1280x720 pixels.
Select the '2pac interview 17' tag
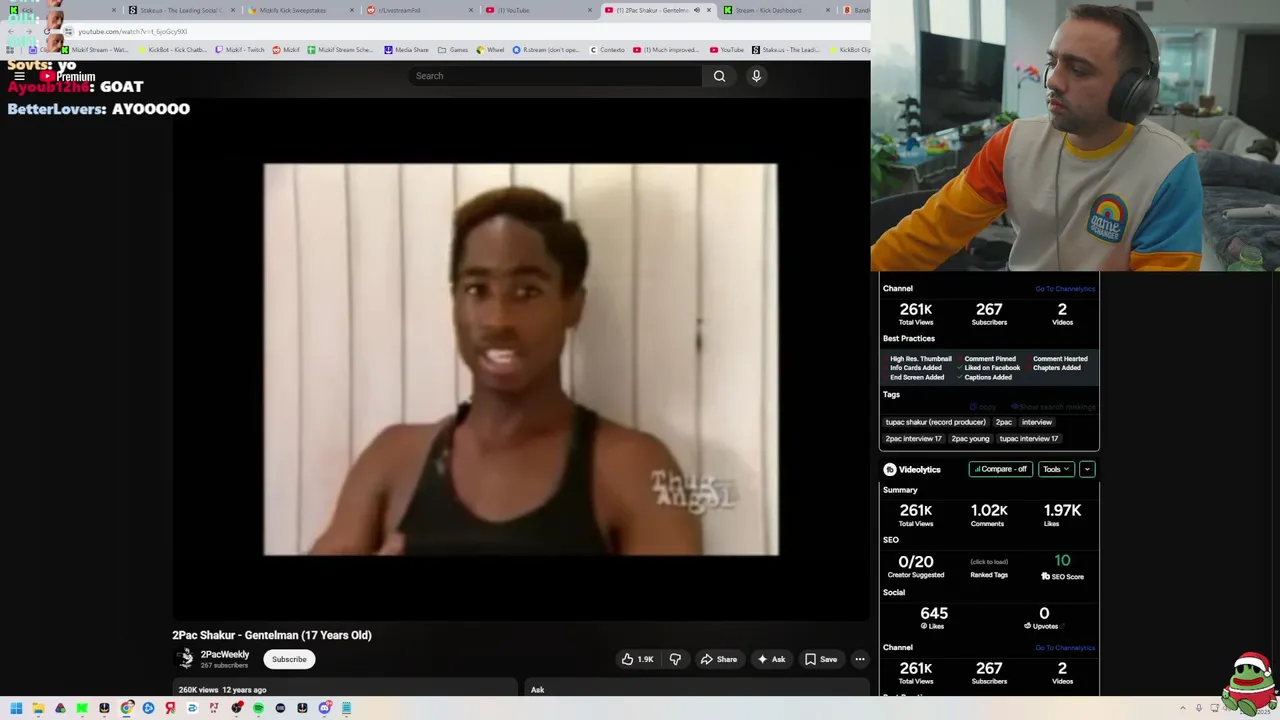(x=913, y=438)
